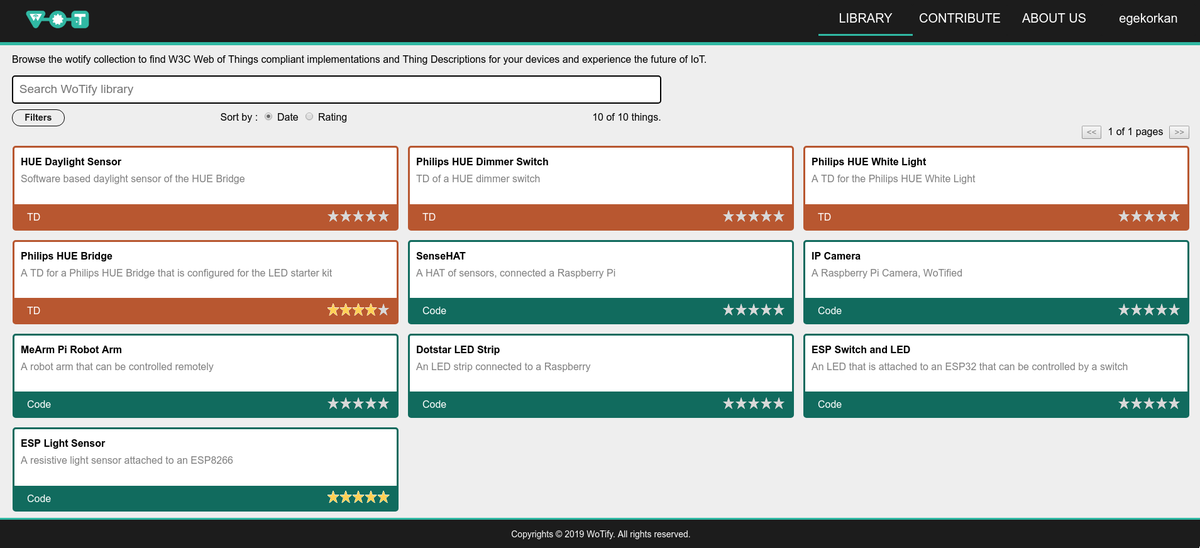Open the IP Camera card title
Screen dimensions: 1200x548
pos(836,255)
